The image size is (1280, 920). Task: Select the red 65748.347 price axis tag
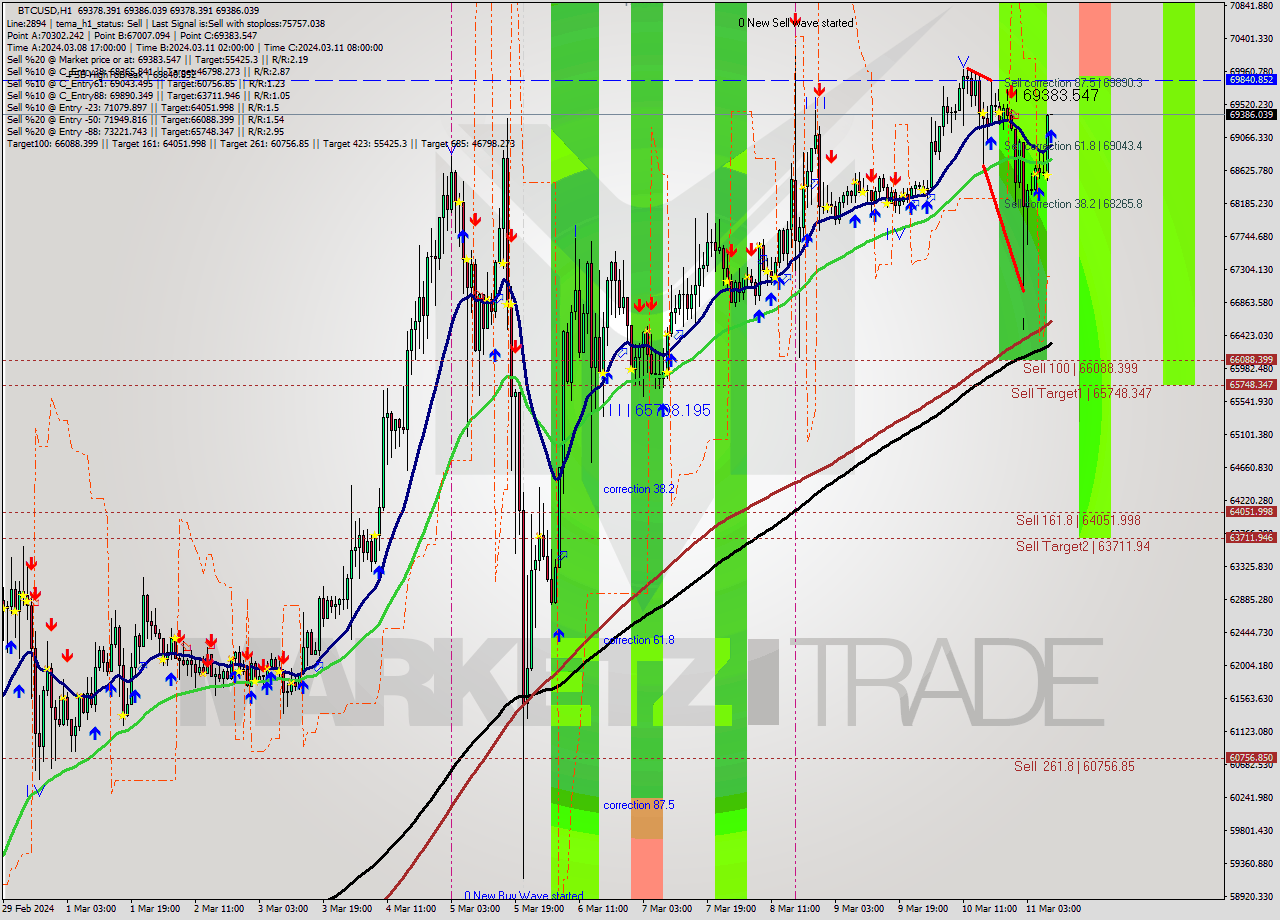1250,385
